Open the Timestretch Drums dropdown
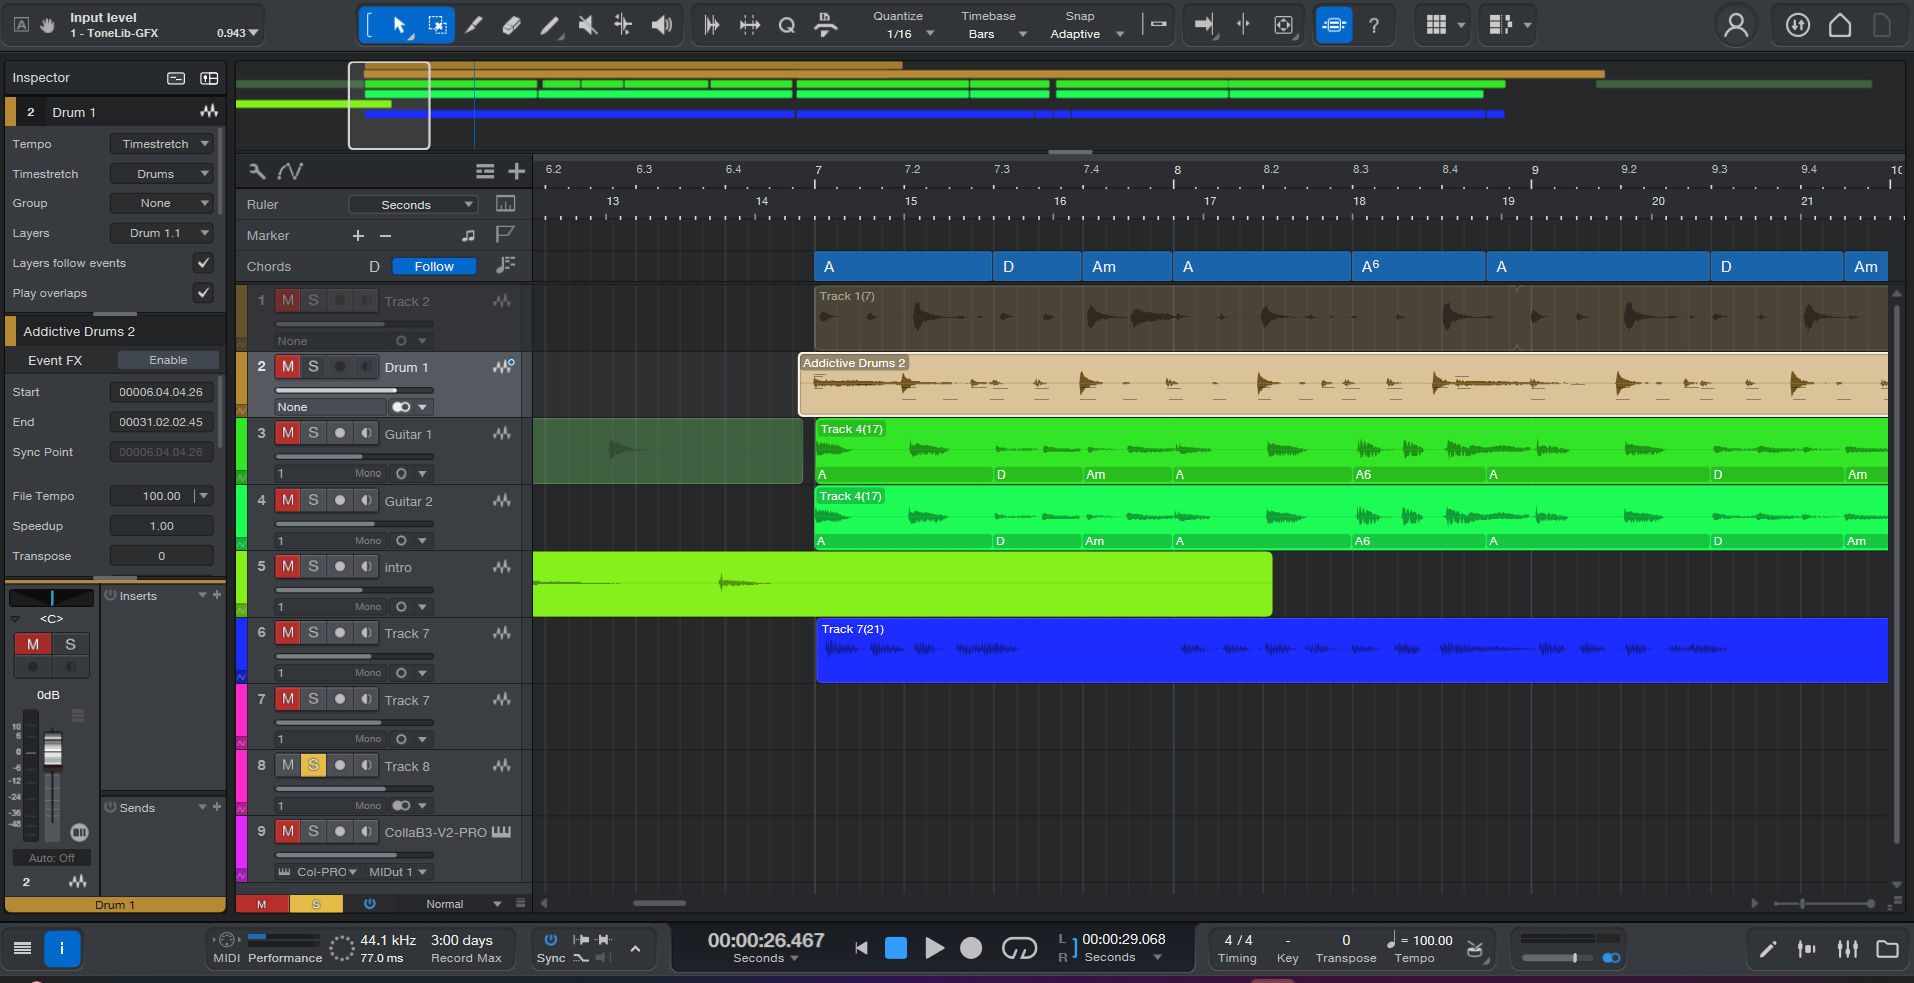Viewport: 1914px width, 983px height. tap(161, 174)
